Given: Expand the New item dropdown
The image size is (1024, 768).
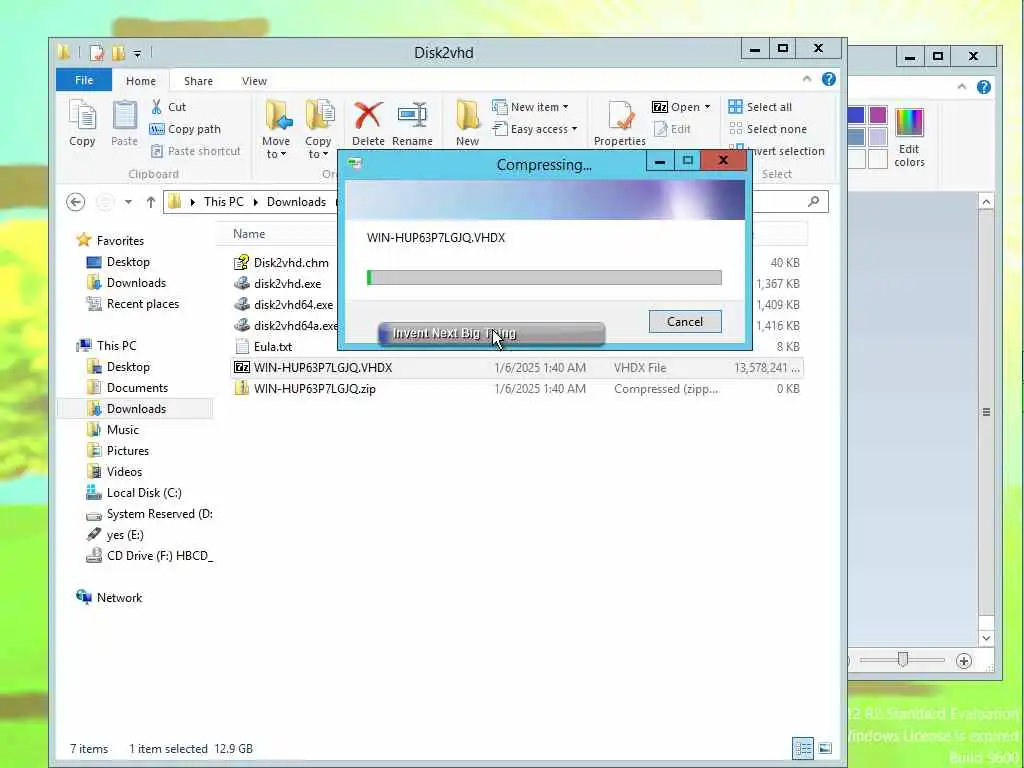Looking at the screenshot, I should pos(530,106).
